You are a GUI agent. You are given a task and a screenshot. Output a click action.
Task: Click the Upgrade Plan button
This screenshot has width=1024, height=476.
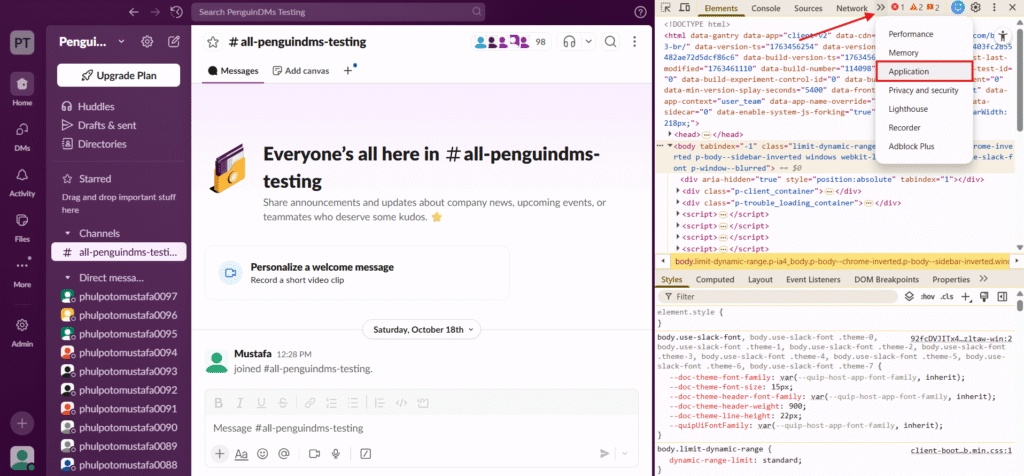pos(118,76)
